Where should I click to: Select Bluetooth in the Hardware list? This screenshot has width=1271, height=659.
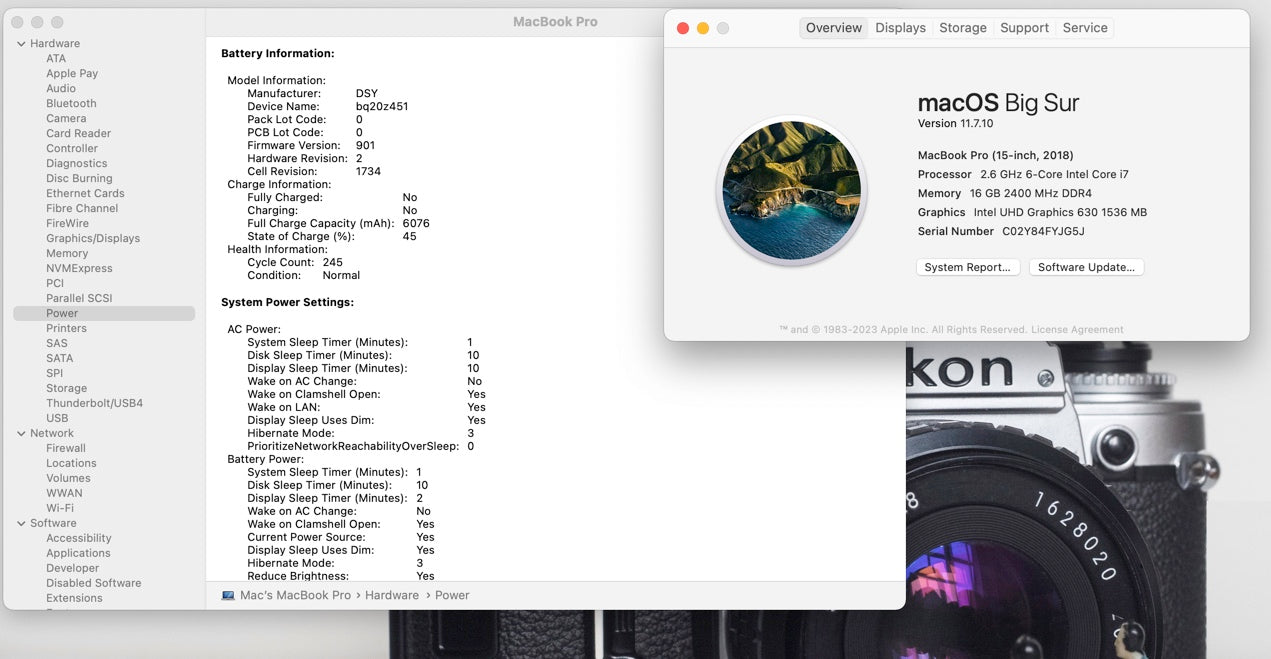pyautogui.click(x=71, y=104)
